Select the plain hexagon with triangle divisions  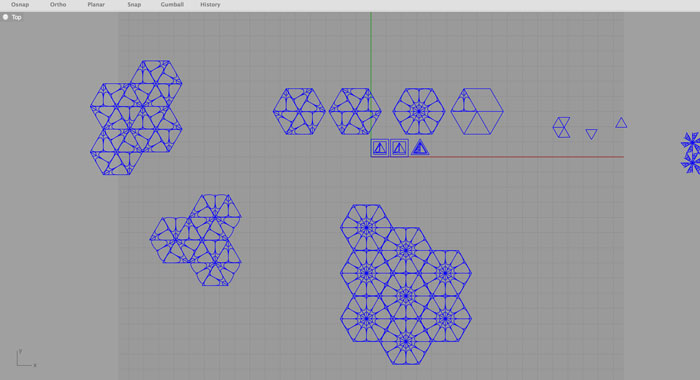pos(477,111)
